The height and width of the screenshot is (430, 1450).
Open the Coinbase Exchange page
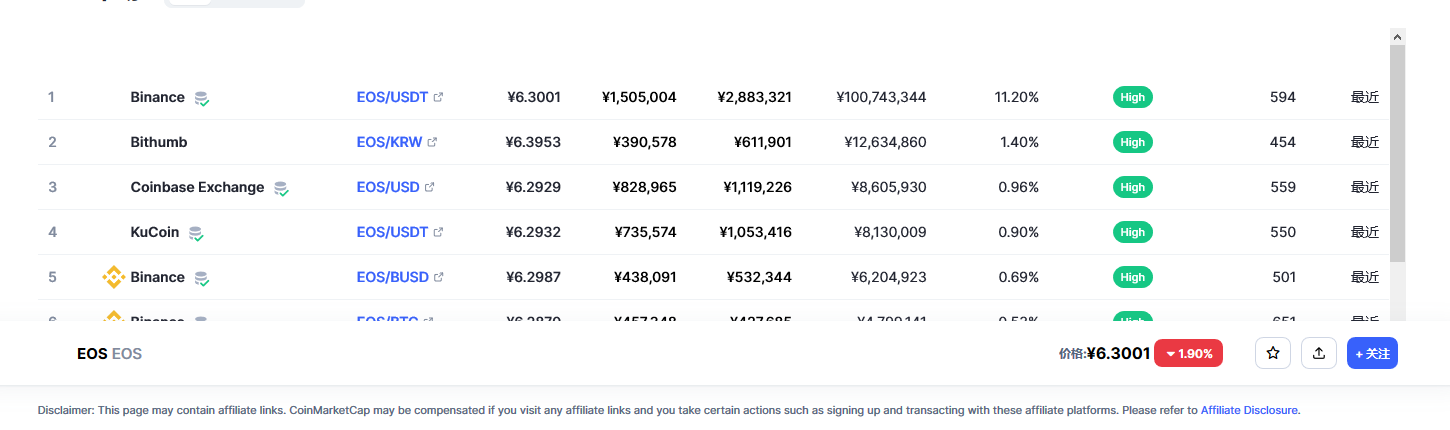[197, 187]
